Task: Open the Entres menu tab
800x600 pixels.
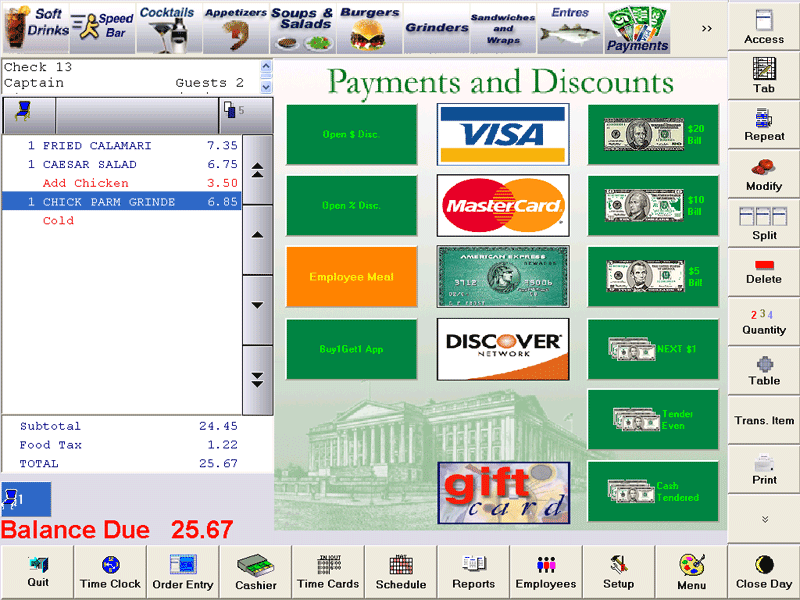Action: pos(571,27)
